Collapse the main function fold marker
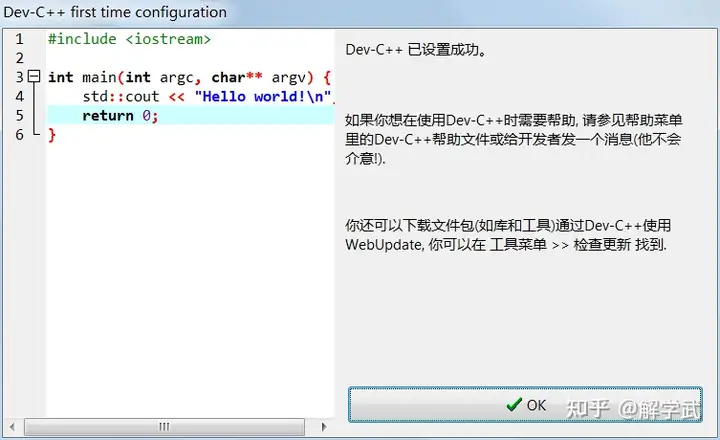The image size is (720, 440). pos(34,76)
